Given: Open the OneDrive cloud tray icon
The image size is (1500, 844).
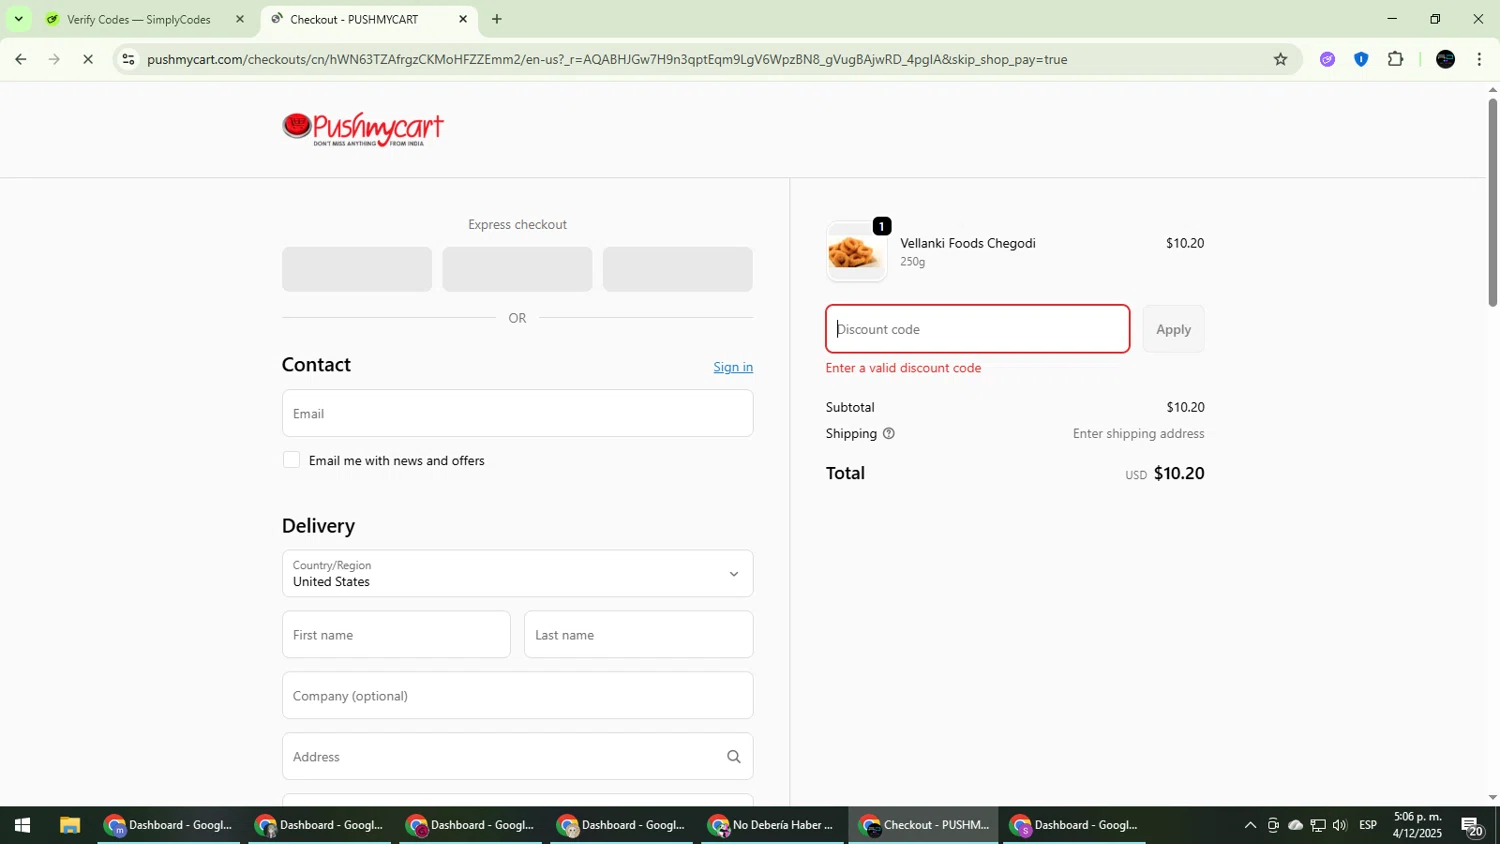Looking at the screenshot, I should (1295, 826).
